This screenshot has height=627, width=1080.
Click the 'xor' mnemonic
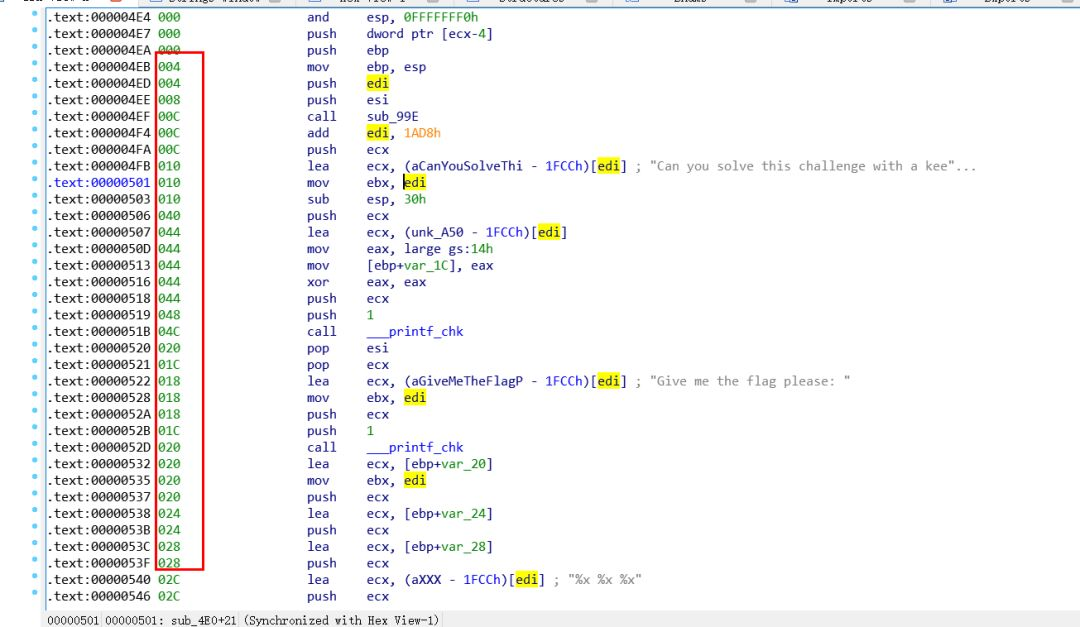click(x=318, y=282)
